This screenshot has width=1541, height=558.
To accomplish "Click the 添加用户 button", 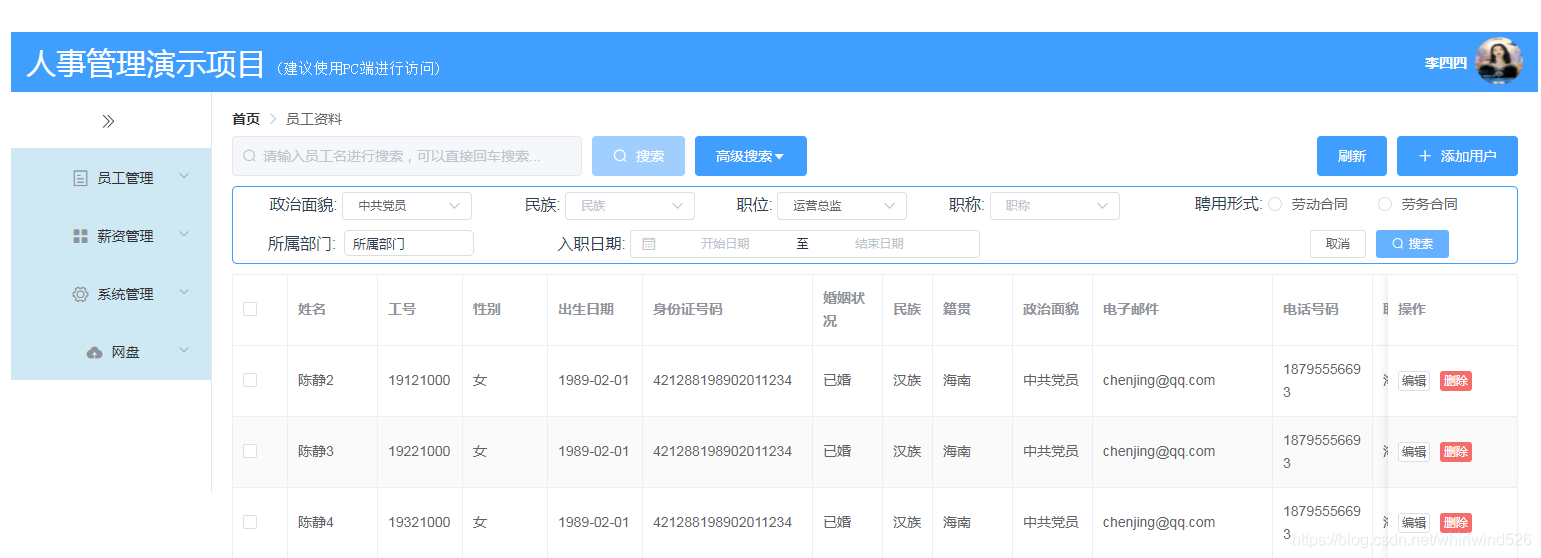I will tap(1457, 156).
